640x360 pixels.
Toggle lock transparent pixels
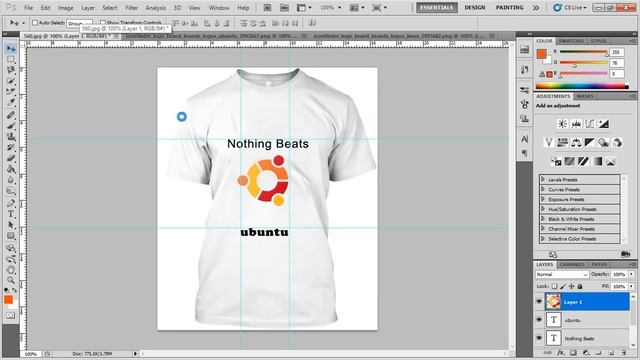554,287
